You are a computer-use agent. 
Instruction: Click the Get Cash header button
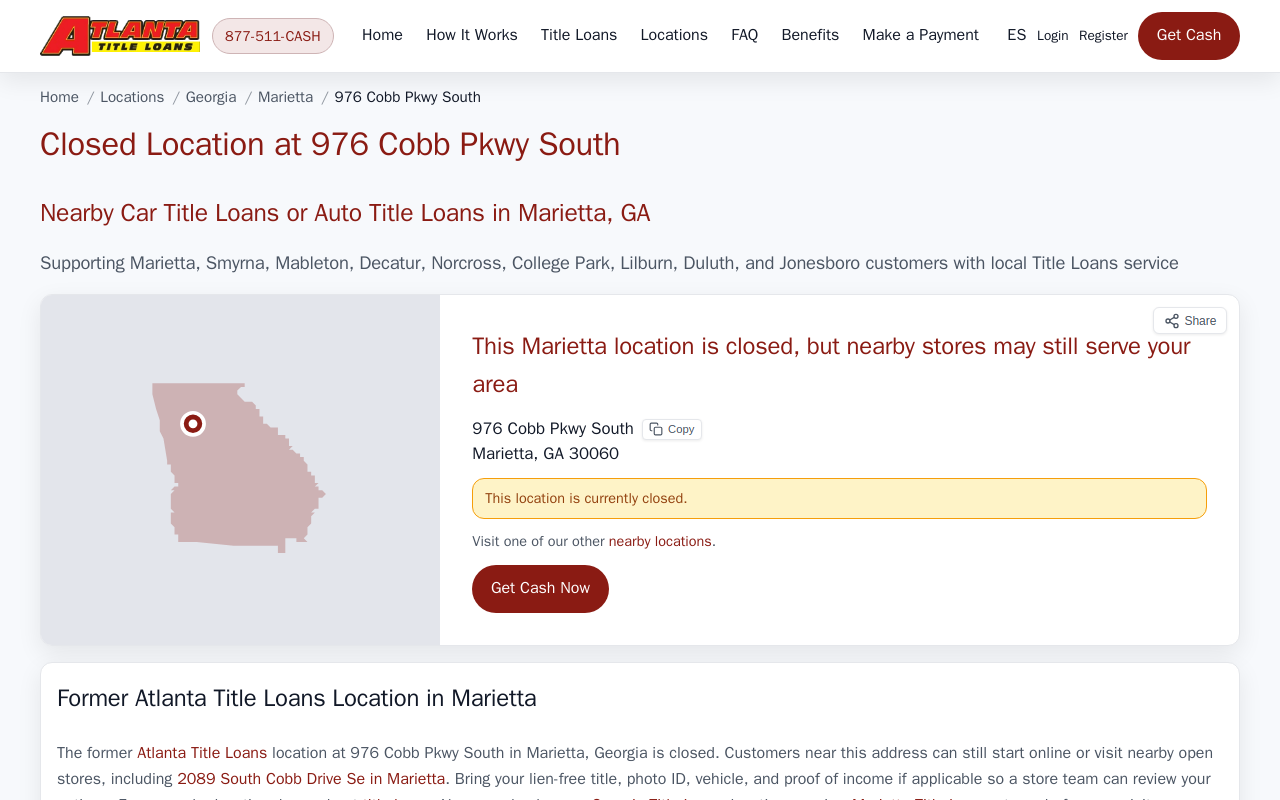pyautogui.click(x=1189, y=36)
